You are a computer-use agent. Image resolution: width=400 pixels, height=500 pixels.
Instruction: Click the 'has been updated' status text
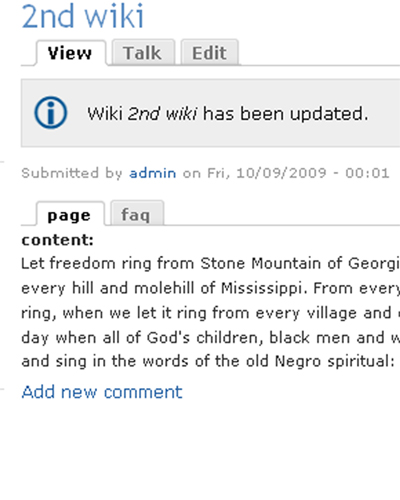click(x=286, y=114)
